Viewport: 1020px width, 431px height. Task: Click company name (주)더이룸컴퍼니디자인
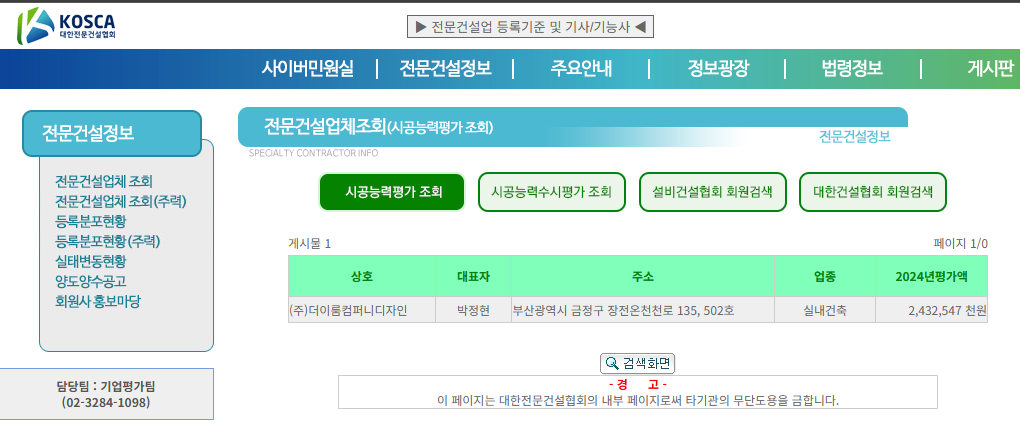click(348, 310)
